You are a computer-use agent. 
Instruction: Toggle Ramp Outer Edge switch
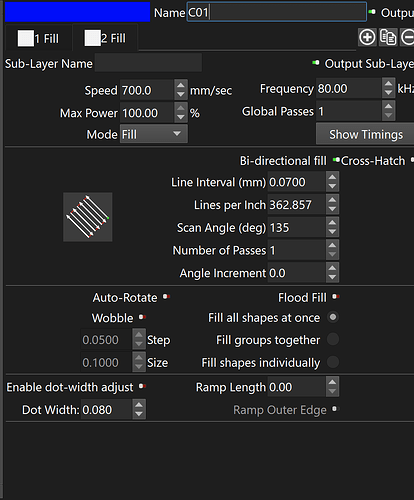click(x=334, y=409)
